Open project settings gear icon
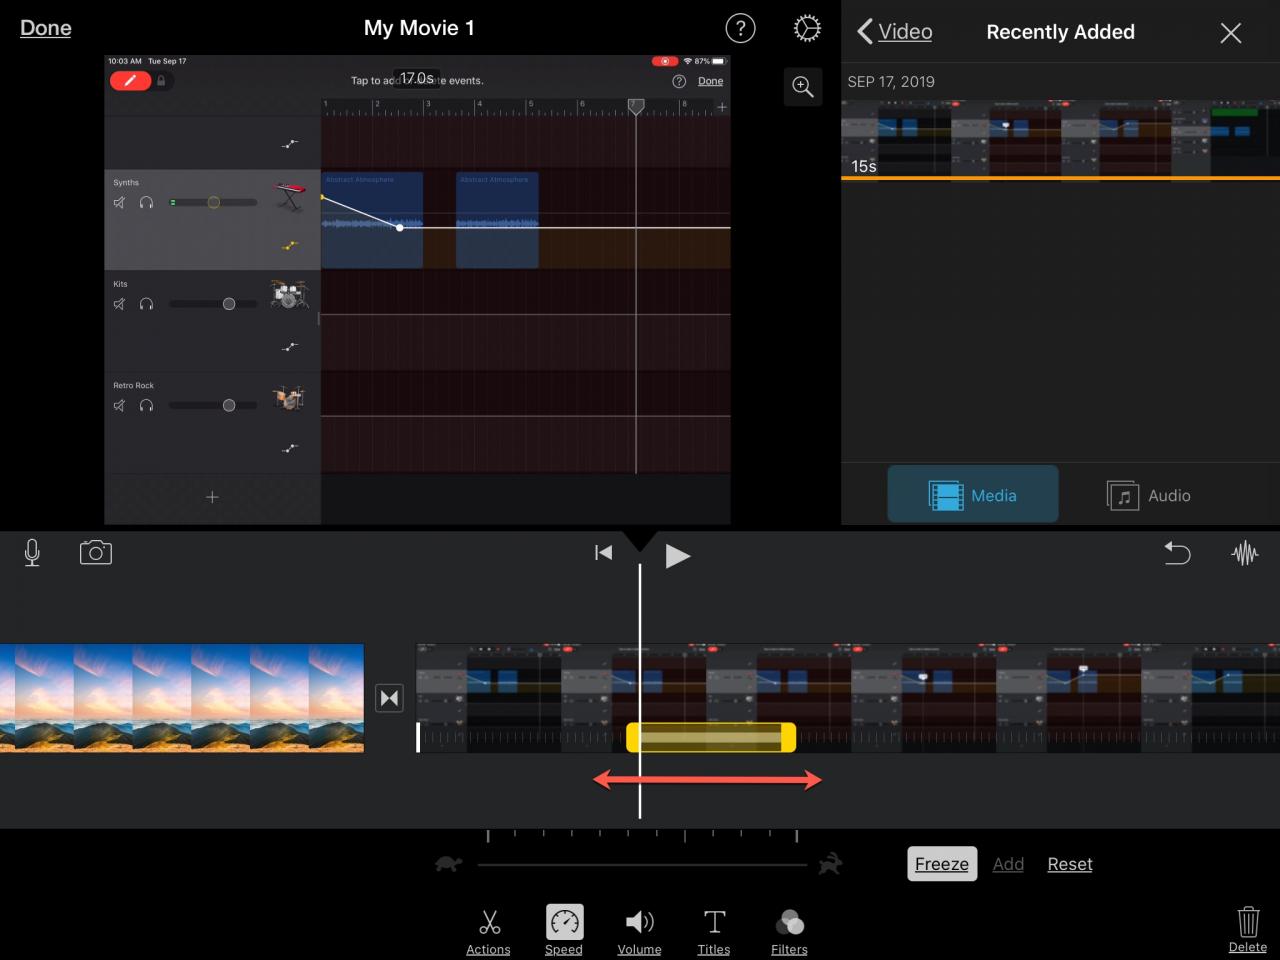This screenshot has height=960, width=1280. 807,29
